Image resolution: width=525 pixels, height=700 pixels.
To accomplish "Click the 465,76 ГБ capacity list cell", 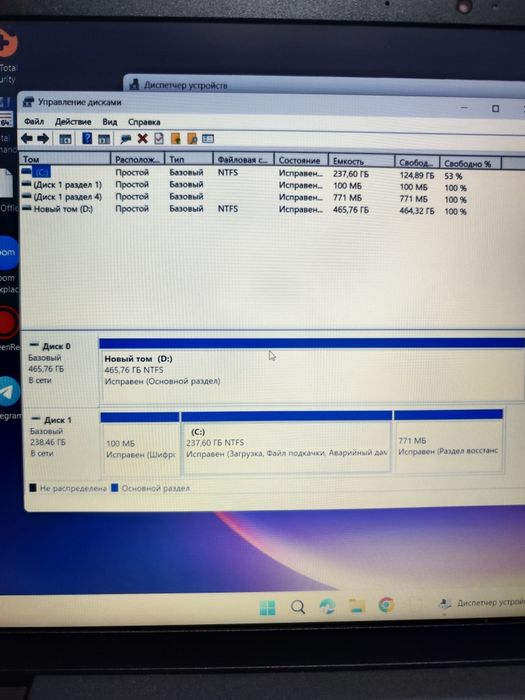I will click(351, 209).
